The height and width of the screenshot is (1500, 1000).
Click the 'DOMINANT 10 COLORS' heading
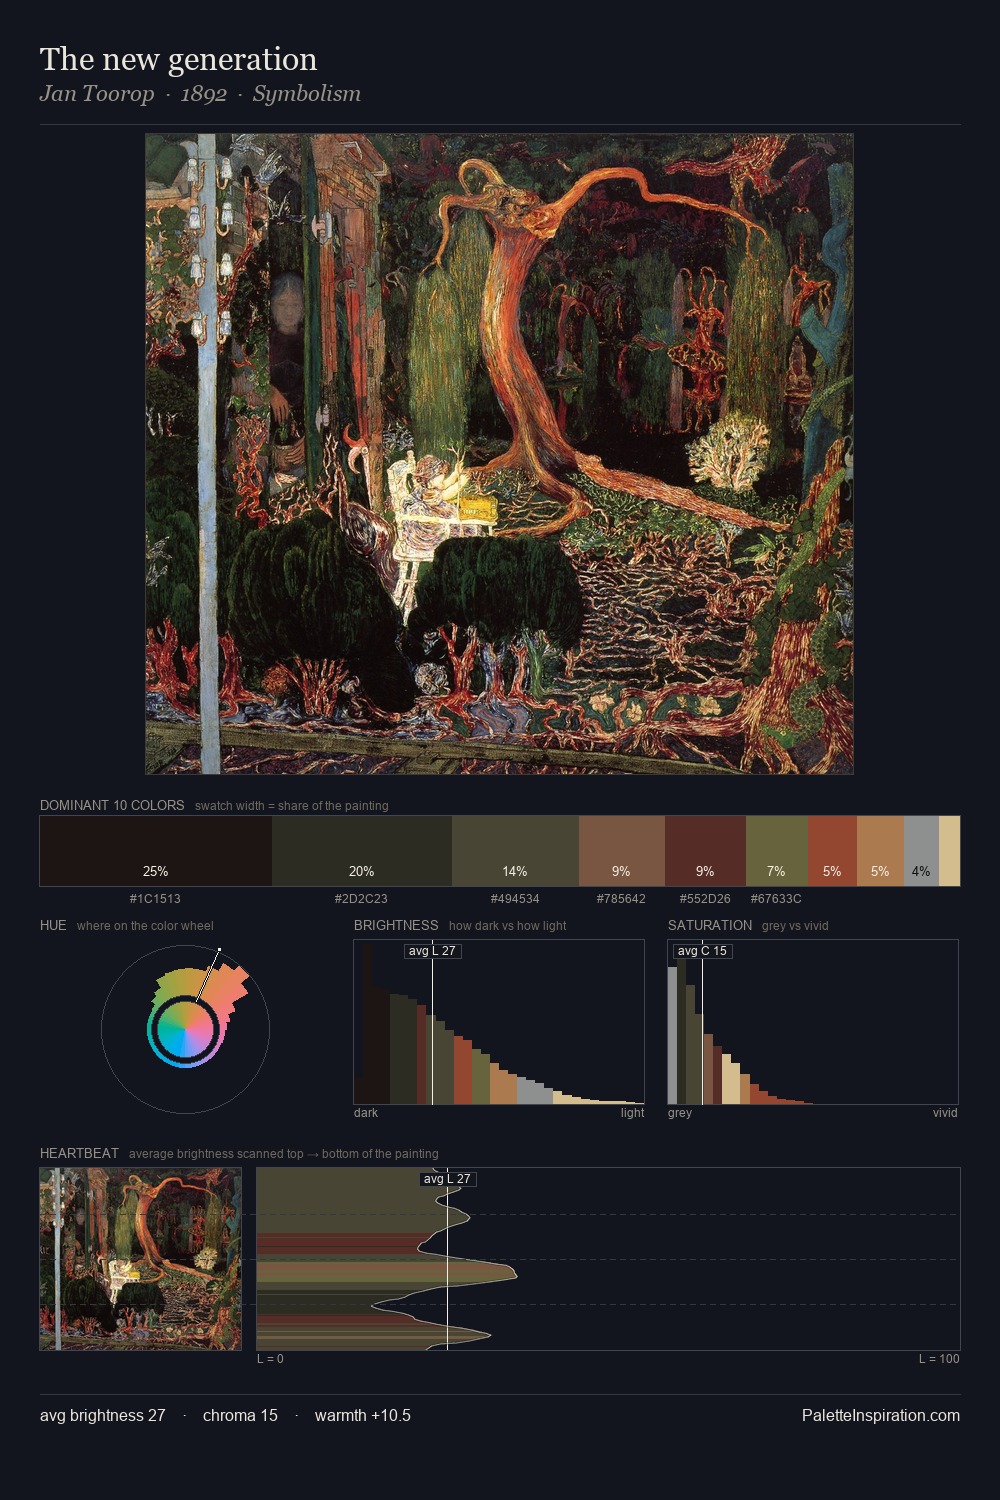112,805
